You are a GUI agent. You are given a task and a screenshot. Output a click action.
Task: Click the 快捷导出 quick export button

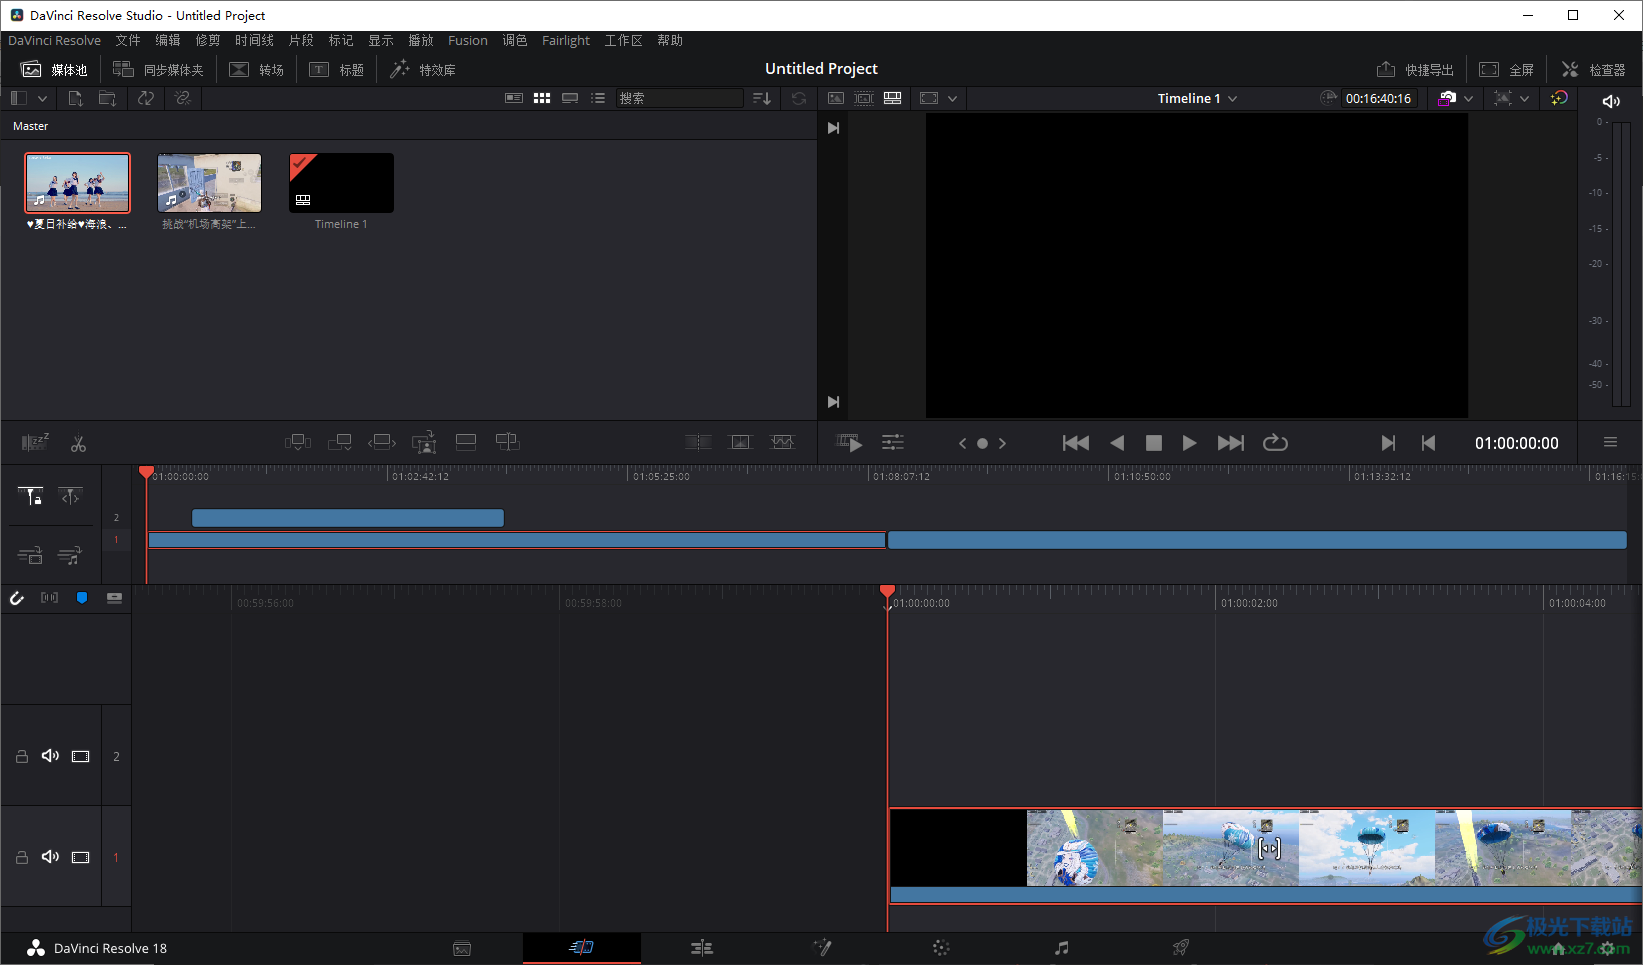coord(1415,69)
